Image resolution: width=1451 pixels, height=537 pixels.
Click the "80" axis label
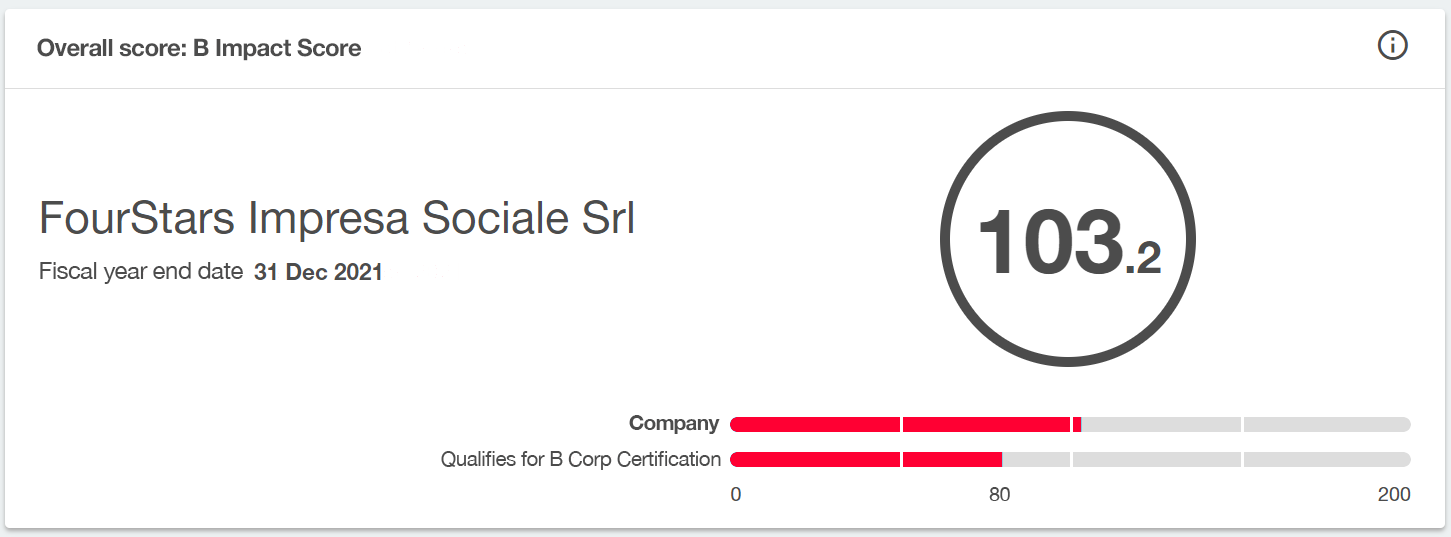coord(999,494)
